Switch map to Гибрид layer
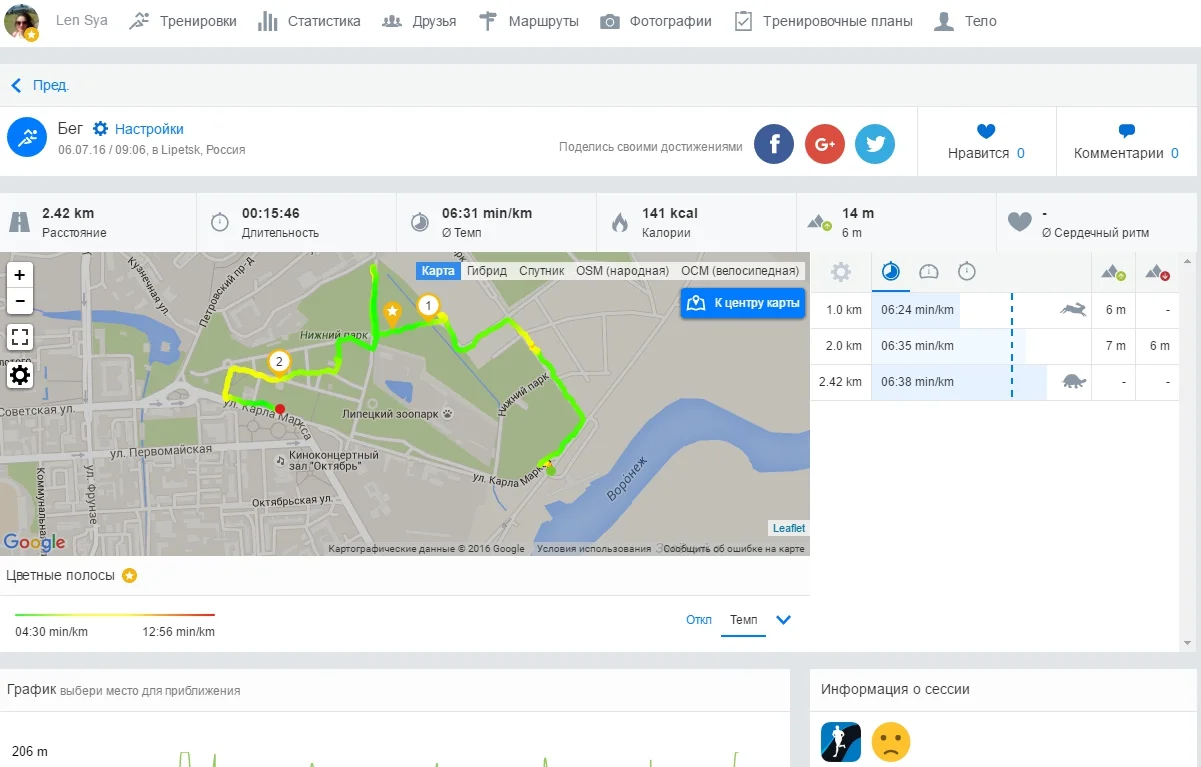Image resolution: width=1201 pixels, height=767 pixels. (486, 271)
